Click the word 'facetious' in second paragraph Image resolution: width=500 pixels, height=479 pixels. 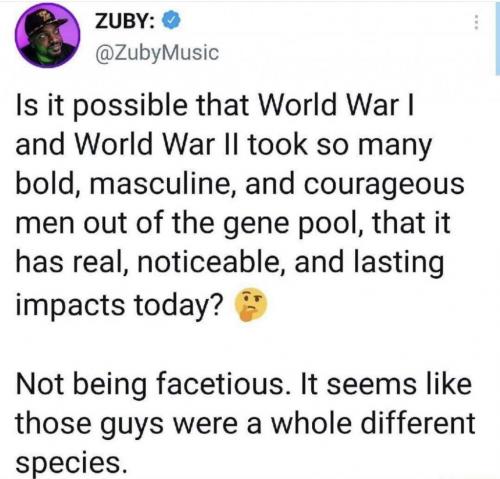click(223, 384)
